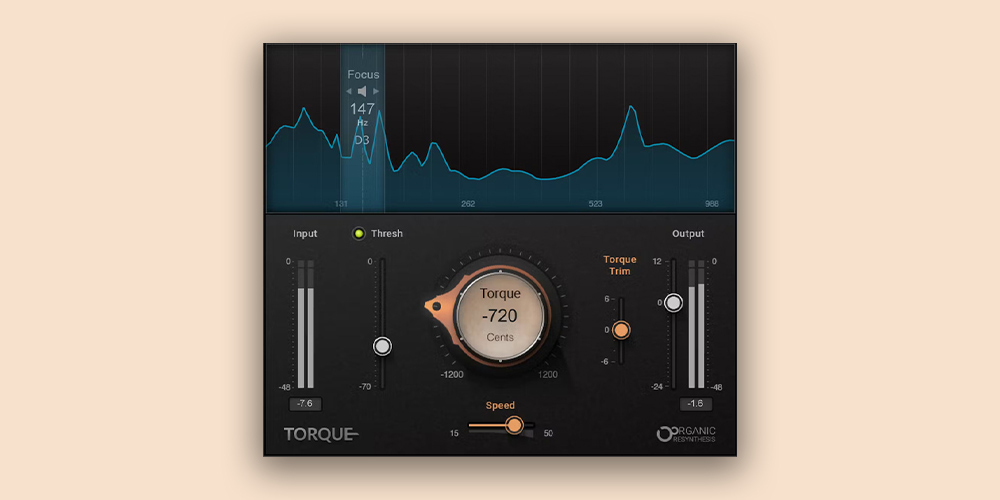Click the Output heading label

pos(688,233)
